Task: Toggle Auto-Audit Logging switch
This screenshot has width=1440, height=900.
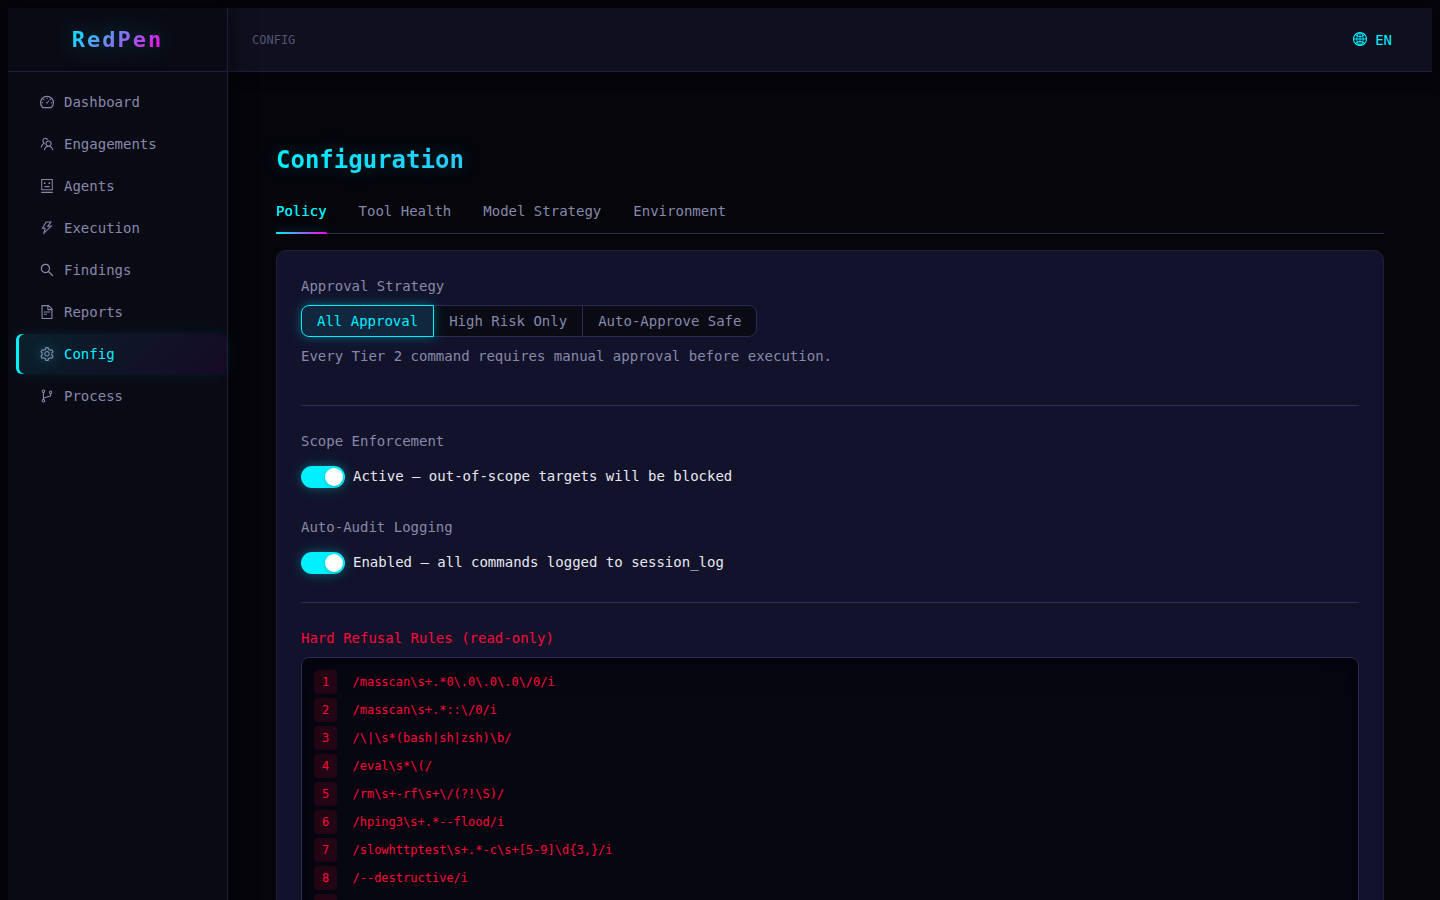Action: [x=323, y=563]
